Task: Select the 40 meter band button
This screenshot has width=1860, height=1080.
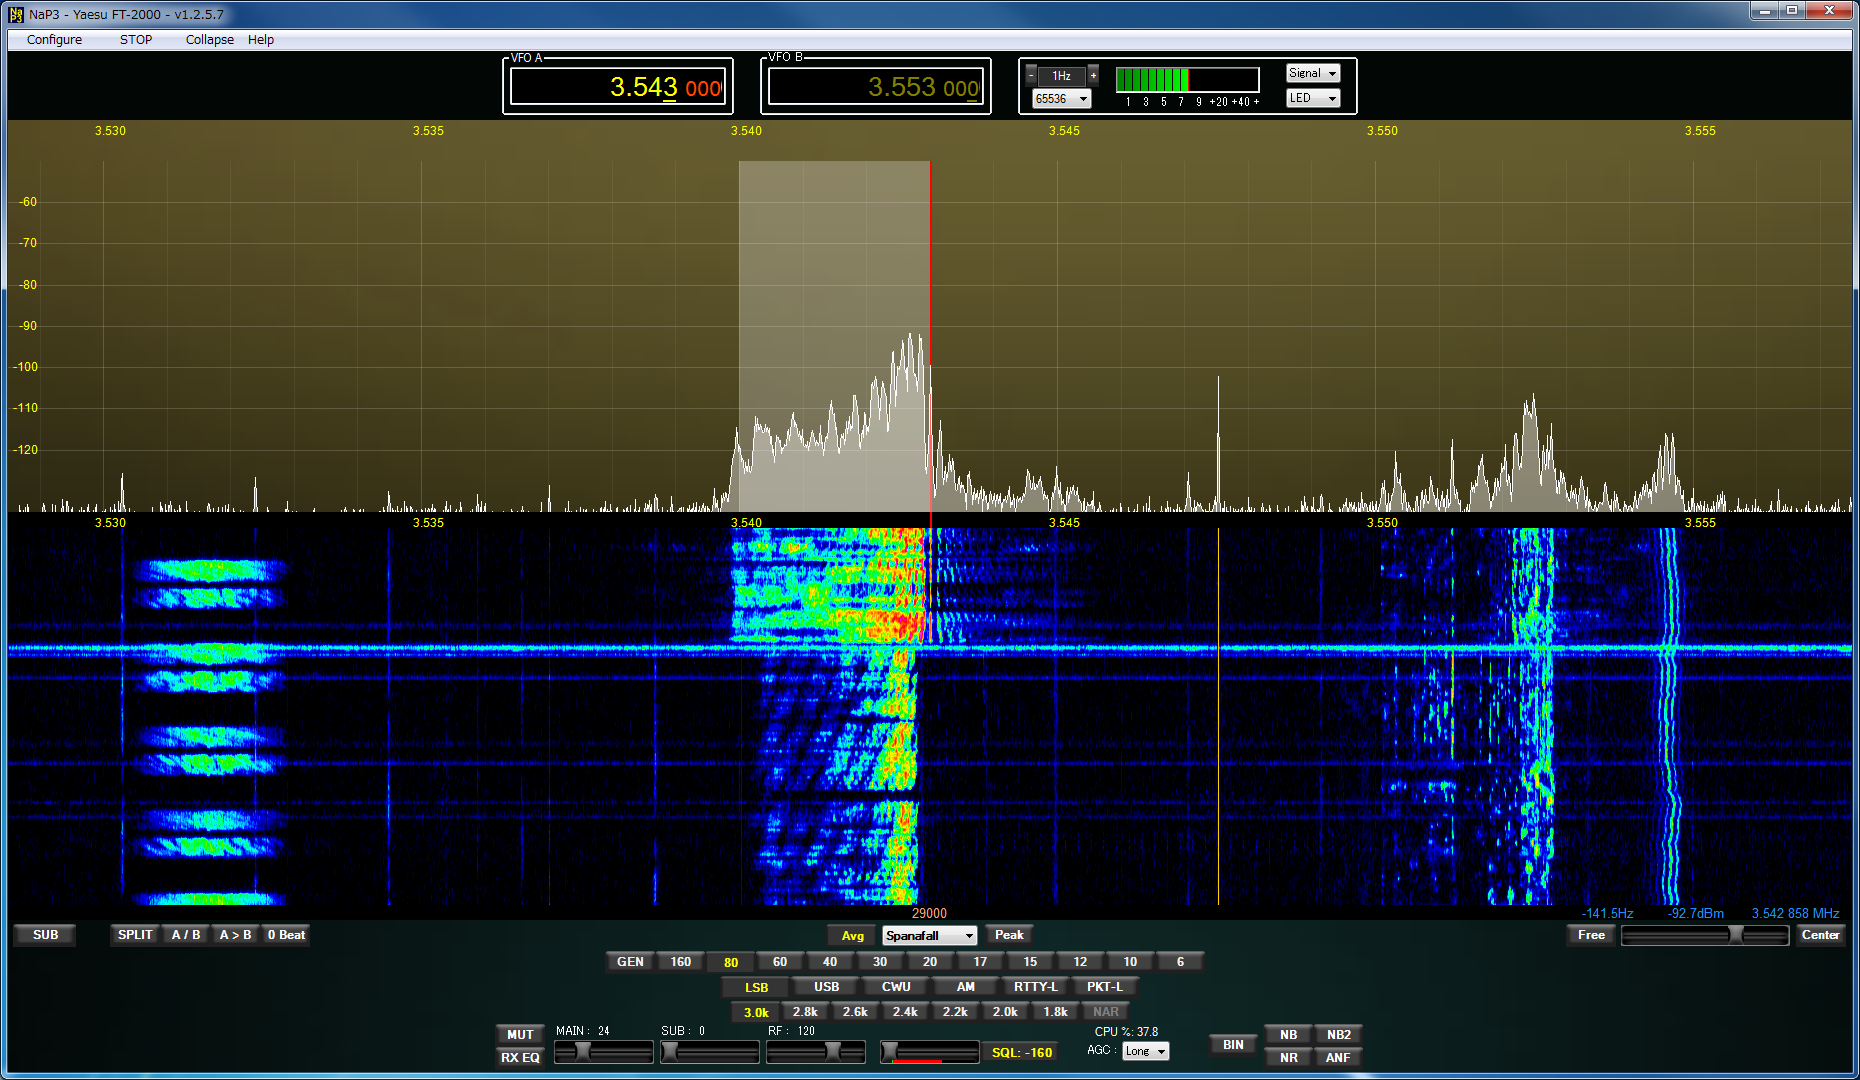Action: click(830, 962)
